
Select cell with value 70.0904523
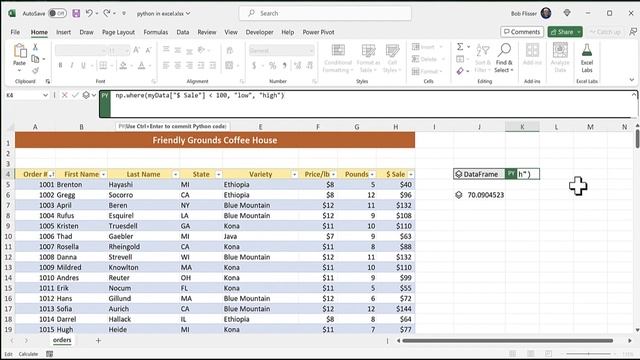click(479, 195)
